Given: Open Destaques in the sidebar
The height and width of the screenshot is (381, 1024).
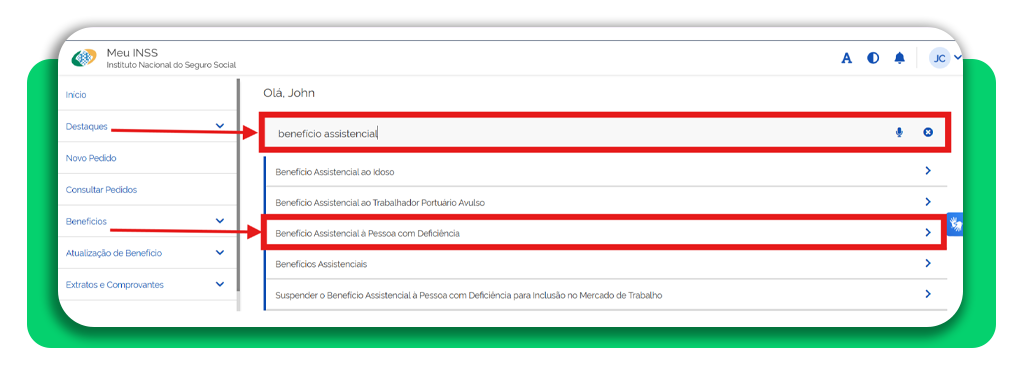Looking at the screenshot, I should pyautogui.click(x=87, y=127).
